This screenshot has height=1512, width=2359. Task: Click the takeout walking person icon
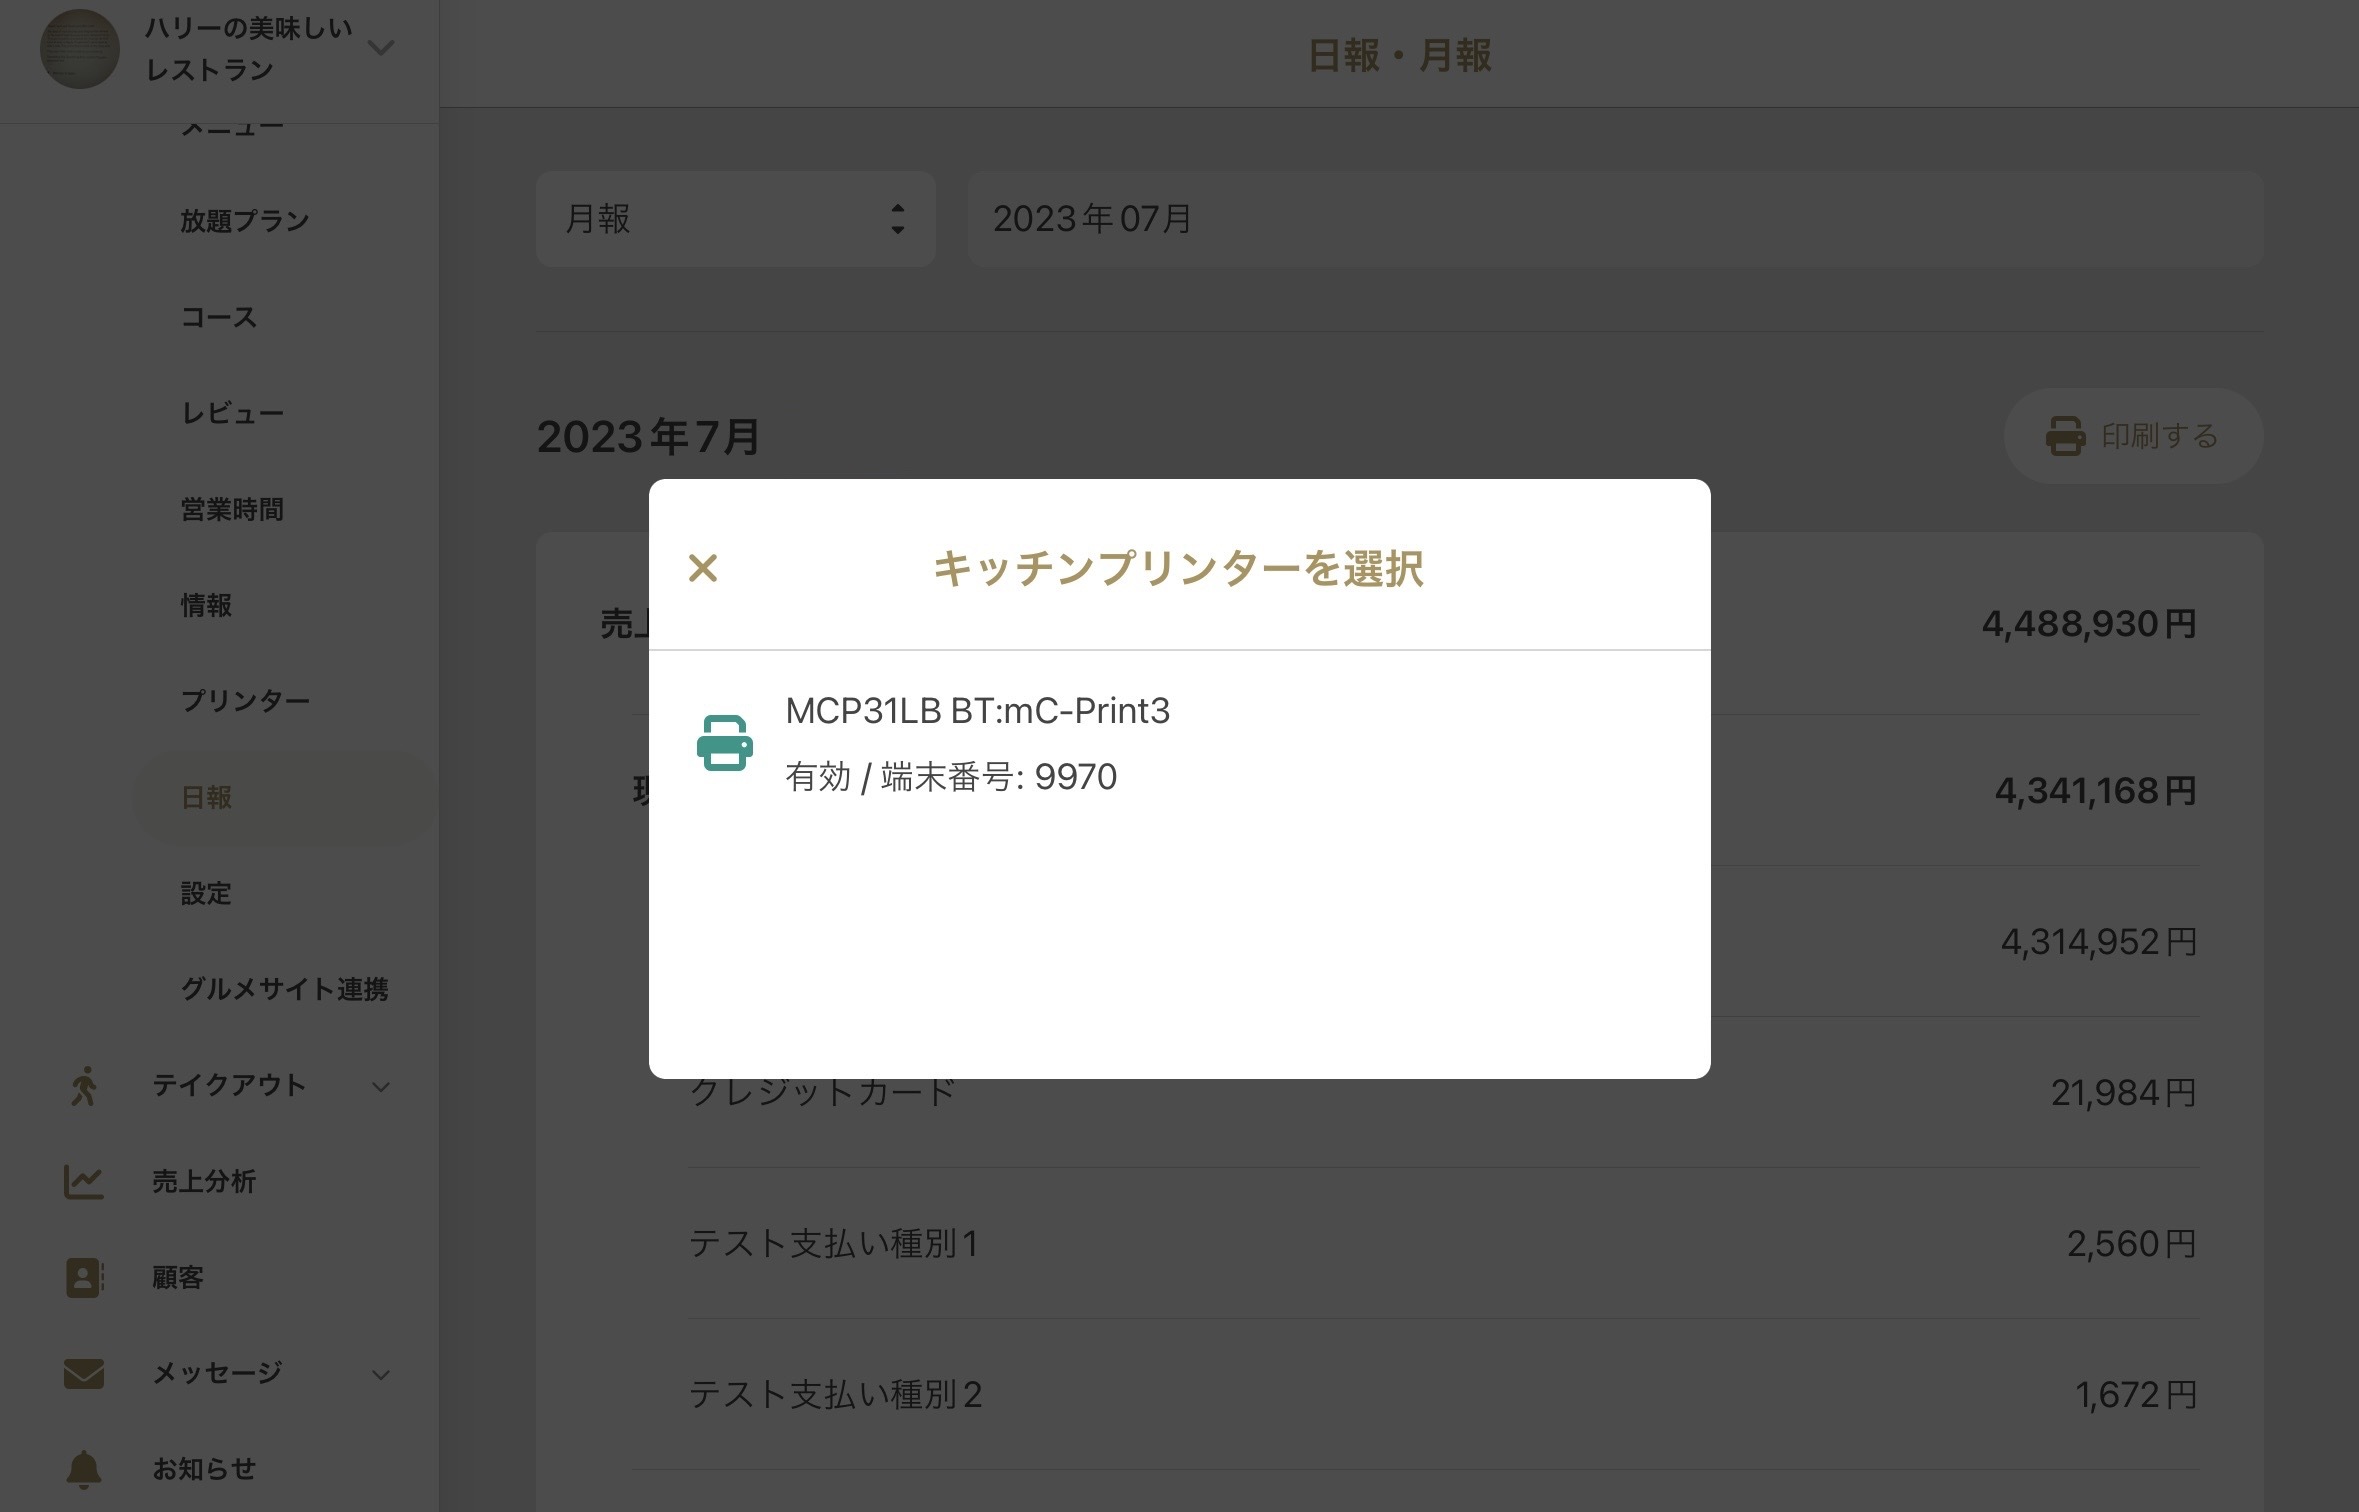pyautogui.click(x=84, y=1086)
